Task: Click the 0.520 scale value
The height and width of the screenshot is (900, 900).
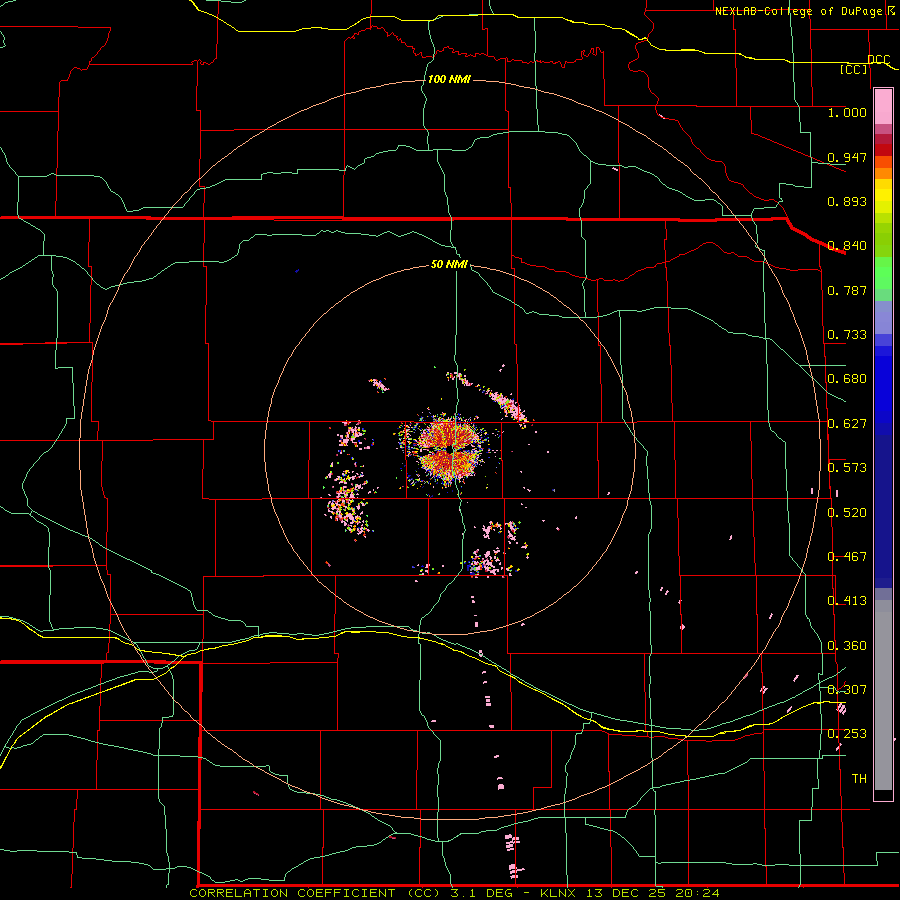Action: tap(847, 513)
